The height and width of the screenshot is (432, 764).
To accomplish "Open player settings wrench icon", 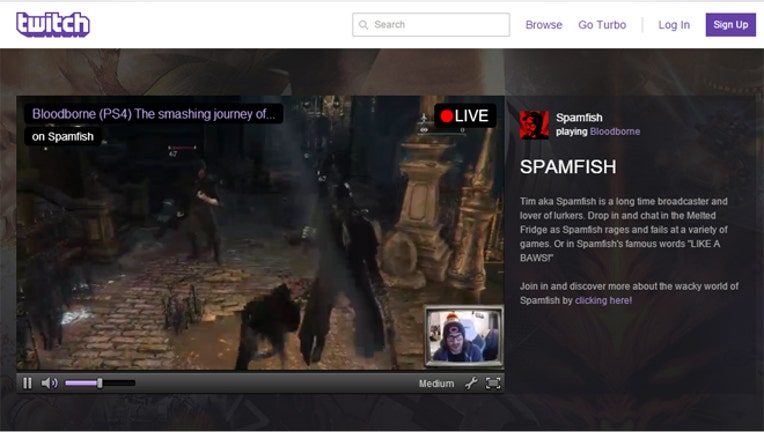I will pos(471,383).
